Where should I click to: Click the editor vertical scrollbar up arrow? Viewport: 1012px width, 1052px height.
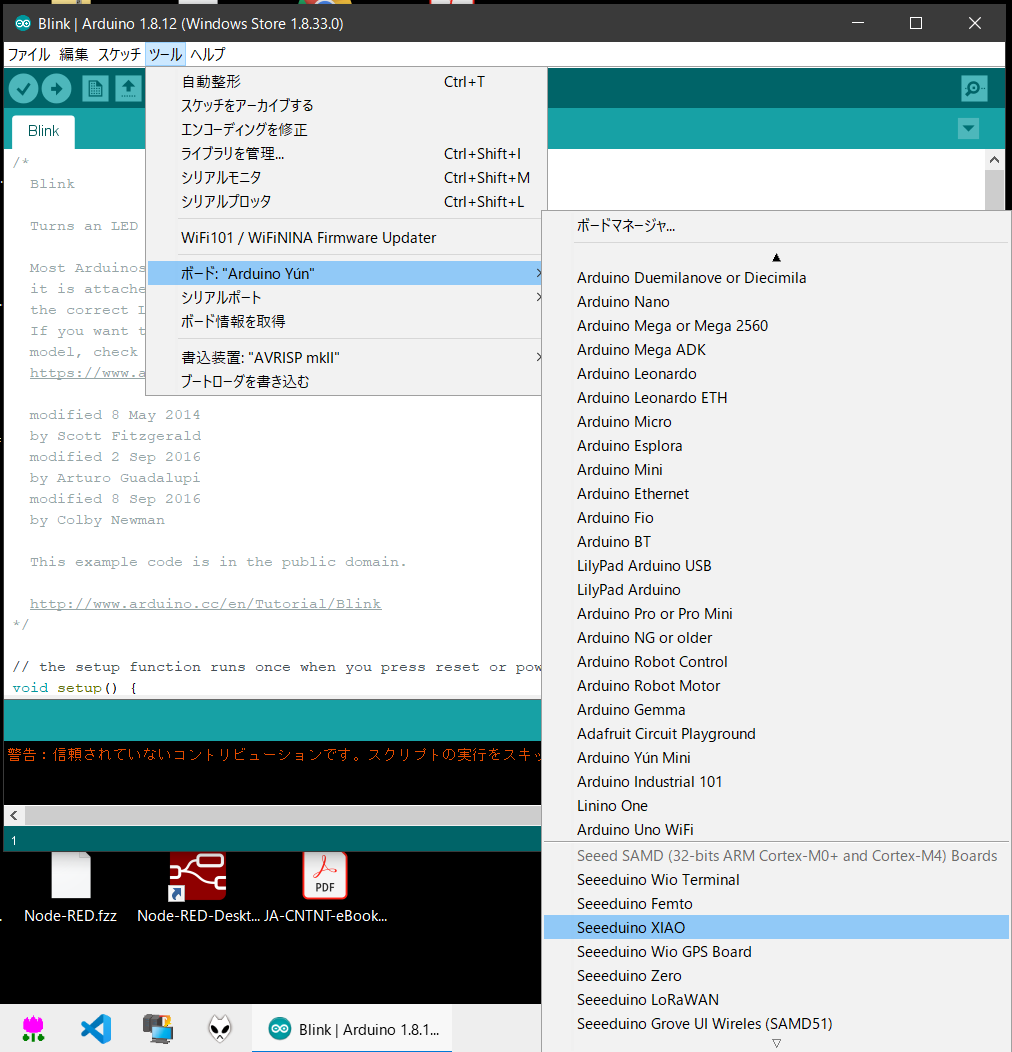[995, 160]
